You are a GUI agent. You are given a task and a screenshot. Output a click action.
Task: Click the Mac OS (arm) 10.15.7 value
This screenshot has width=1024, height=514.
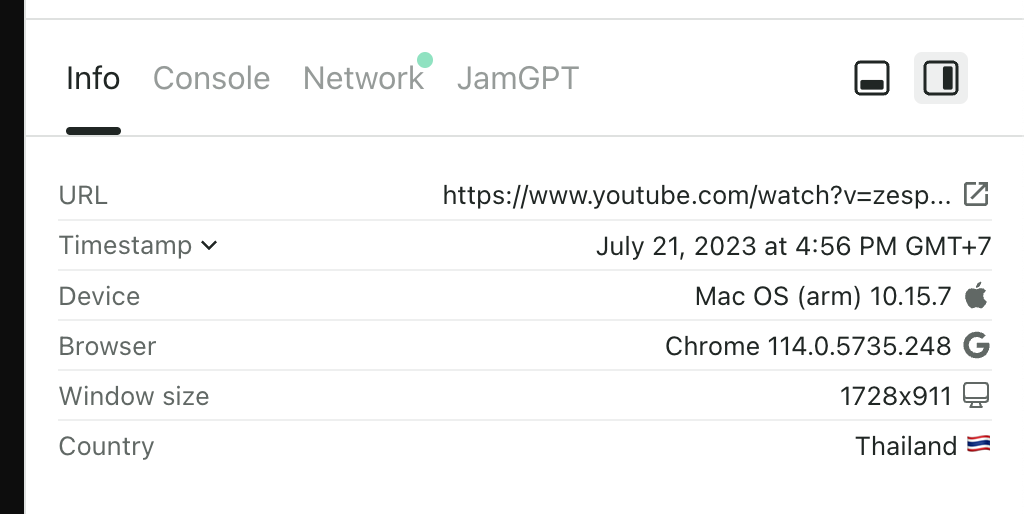(823, 296)
